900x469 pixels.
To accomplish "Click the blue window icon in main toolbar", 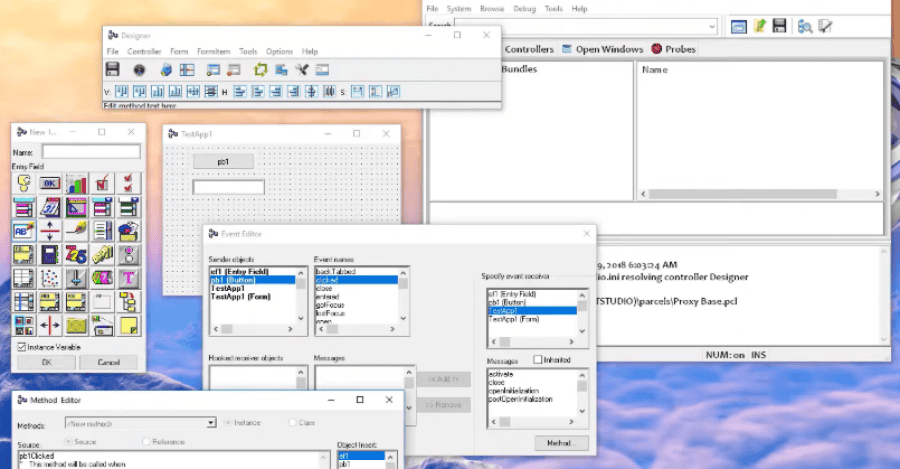I will coord(739,26).
